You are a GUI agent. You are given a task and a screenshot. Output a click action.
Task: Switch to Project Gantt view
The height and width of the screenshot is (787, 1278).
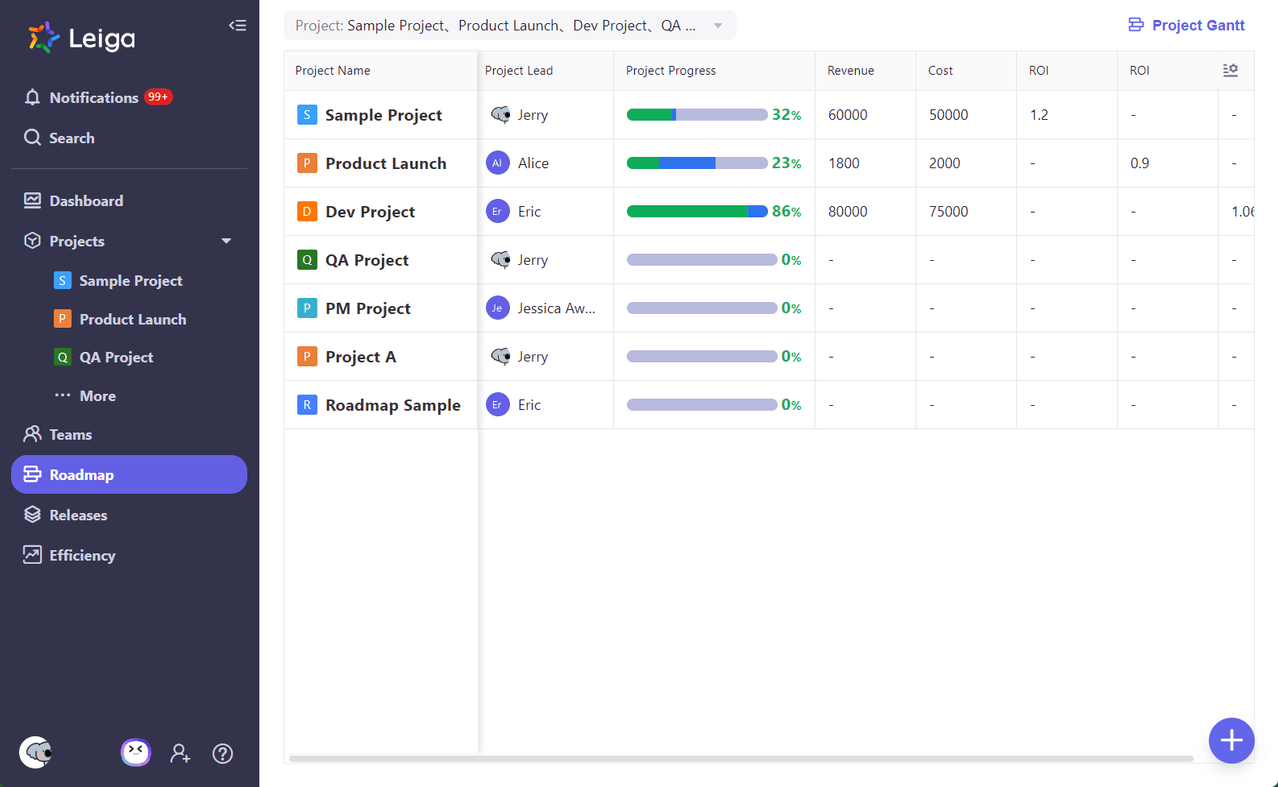tap(1186, 25)
